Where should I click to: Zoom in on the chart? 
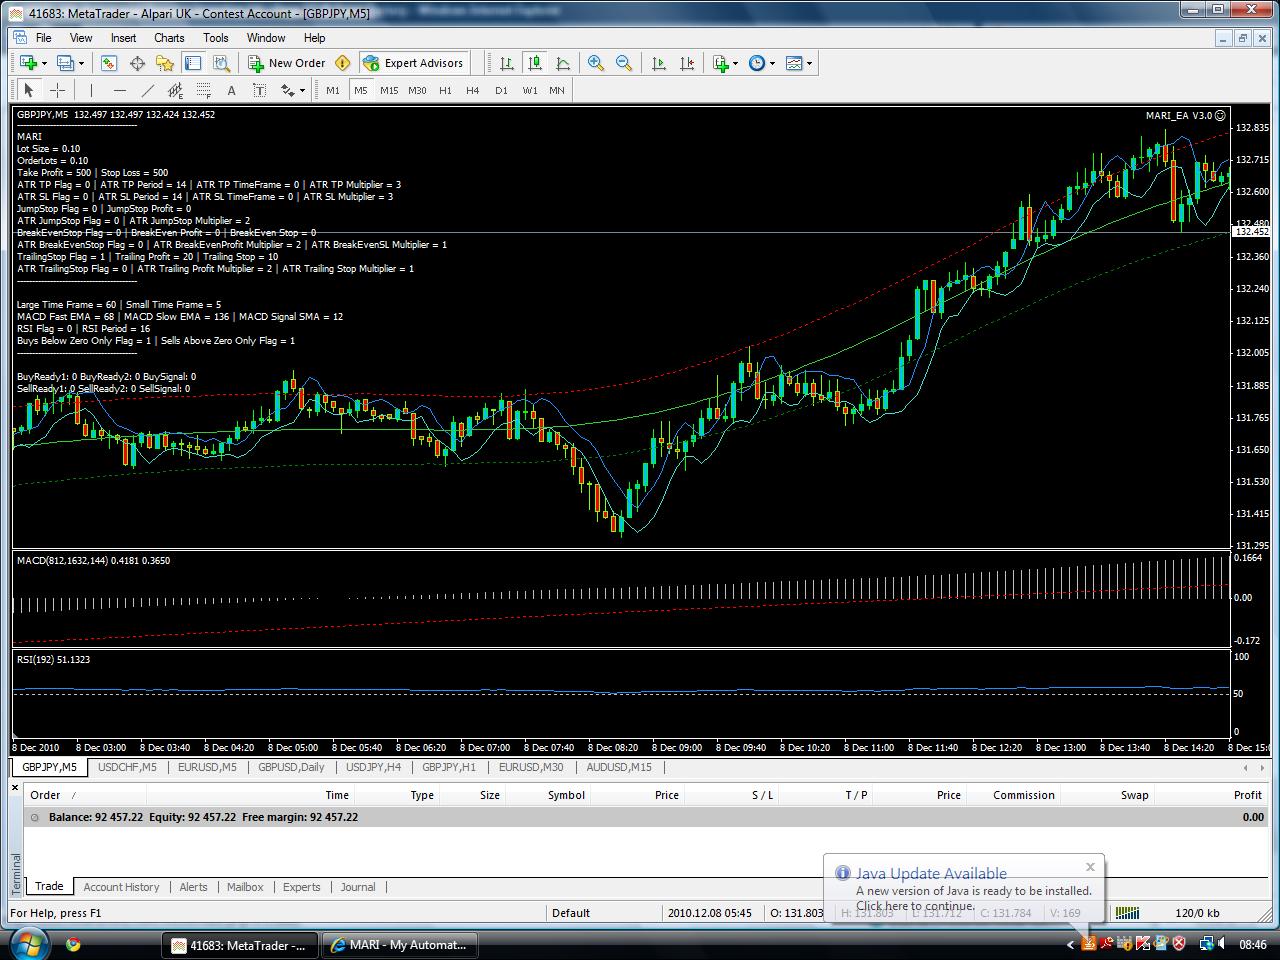(596, 63)
